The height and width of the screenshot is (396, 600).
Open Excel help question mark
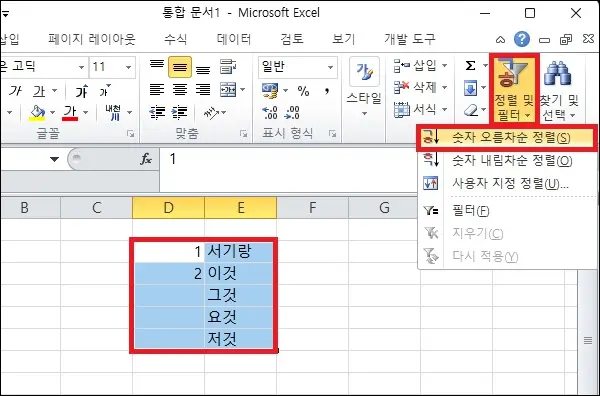522,39
